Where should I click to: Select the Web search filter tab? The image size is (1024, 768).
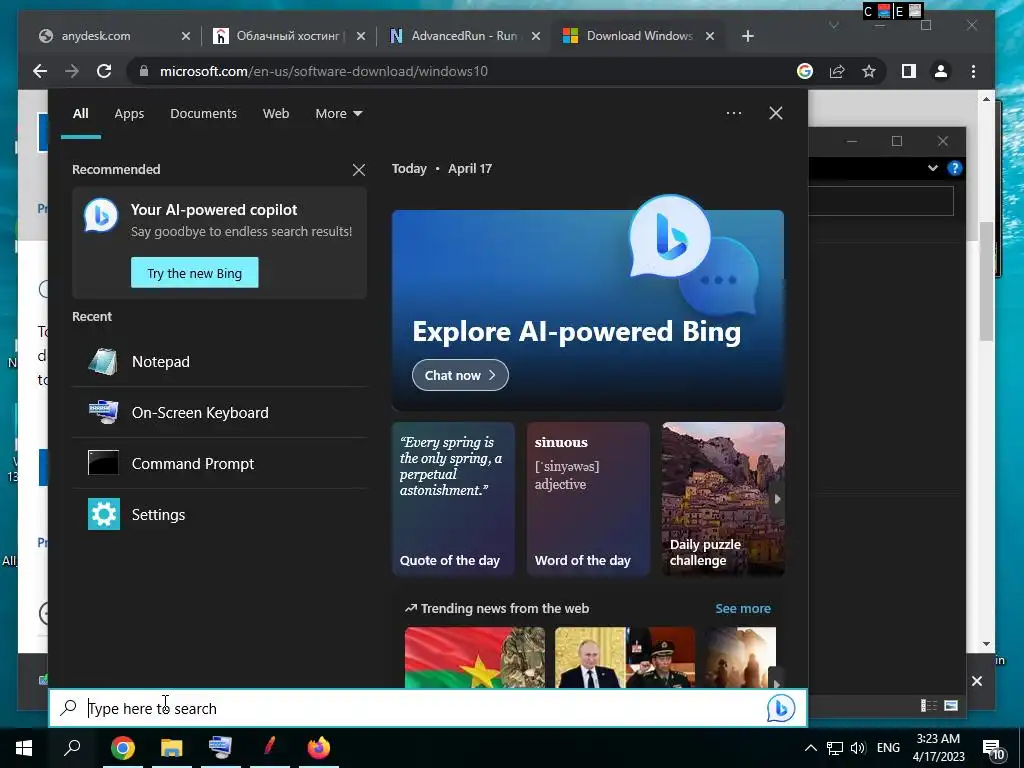pyautogui.click(x=276, y=114)
